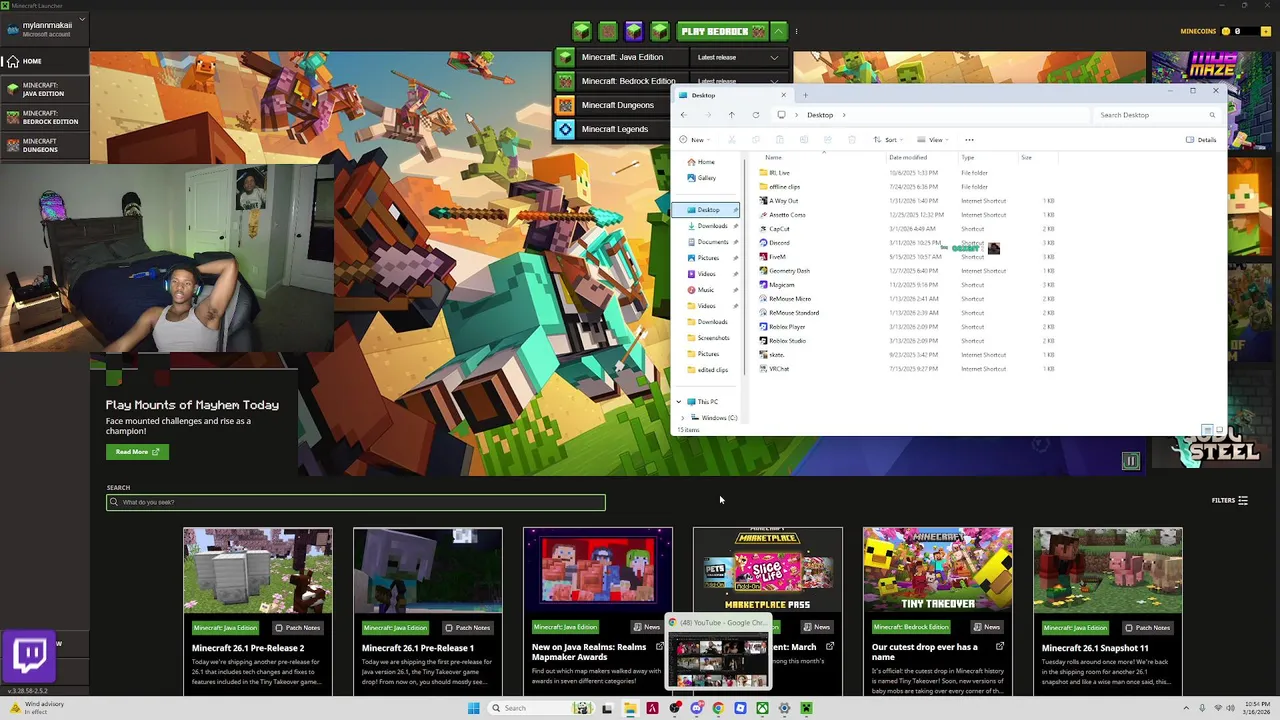Open Minecraft 26.1 Pre-Release 1 news card
The height and width of the screenshot is (720, 1280).
428,612
